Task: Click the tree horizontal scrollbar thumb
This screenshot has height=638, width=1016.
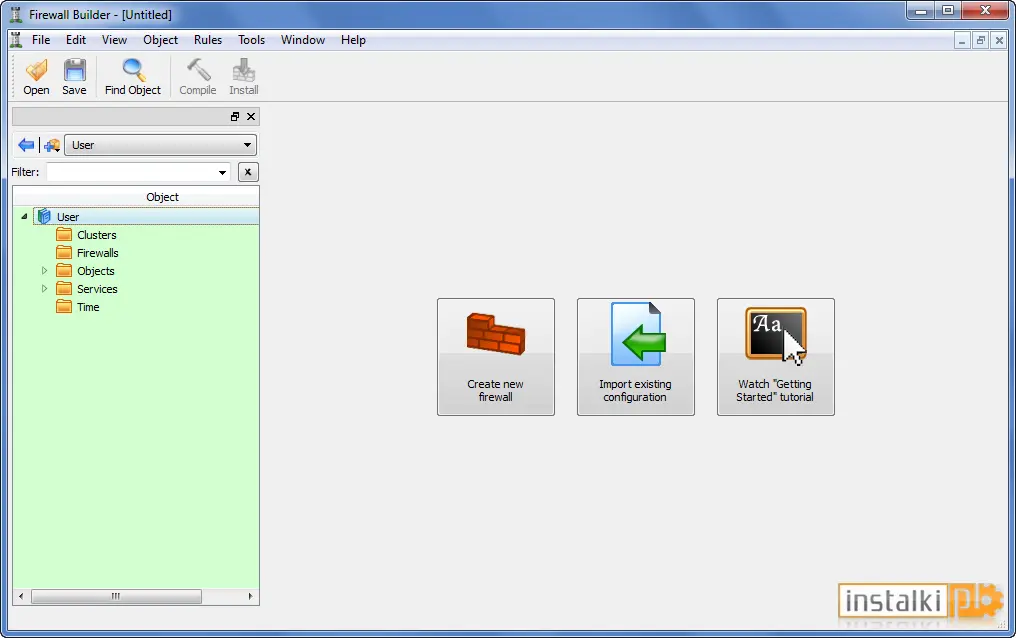Action: pyautogui.click(x=116, y=596)
